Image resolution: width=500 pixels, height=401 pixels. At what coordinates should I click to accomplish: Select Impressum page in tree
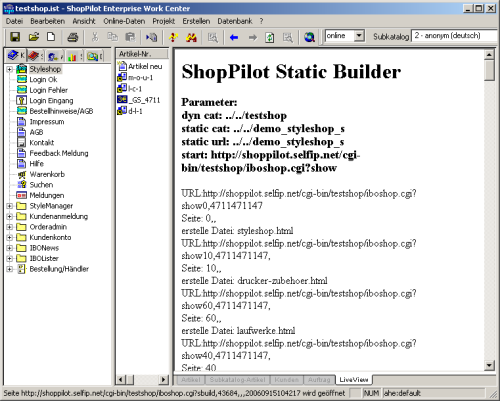[x=47, y=122]
